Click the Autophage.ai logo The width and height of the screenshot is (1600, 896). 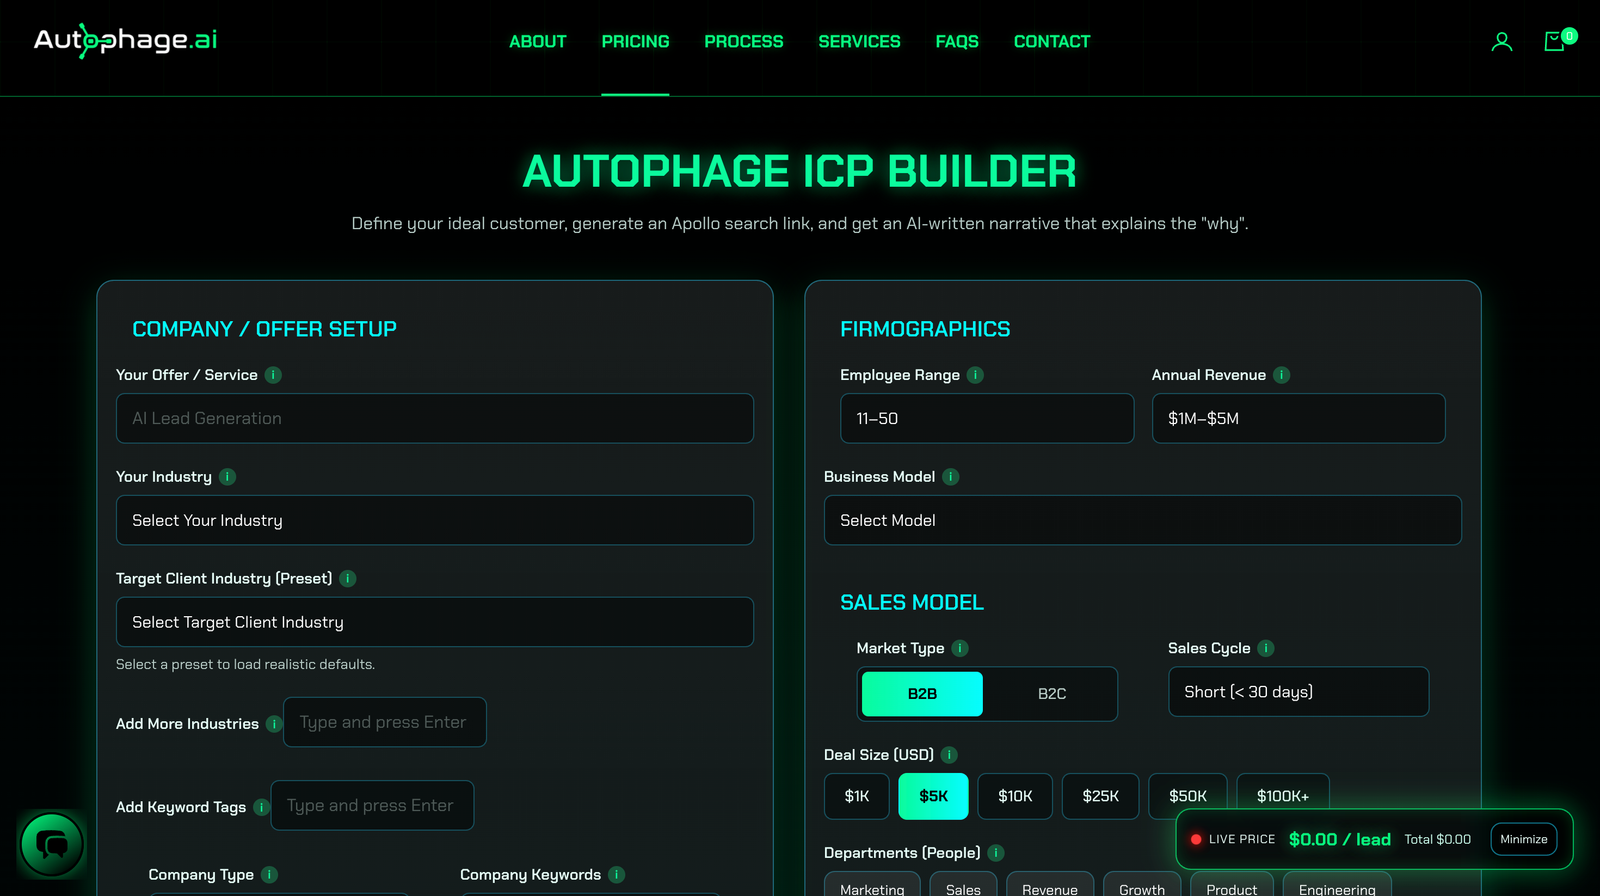tap(125, 40)
